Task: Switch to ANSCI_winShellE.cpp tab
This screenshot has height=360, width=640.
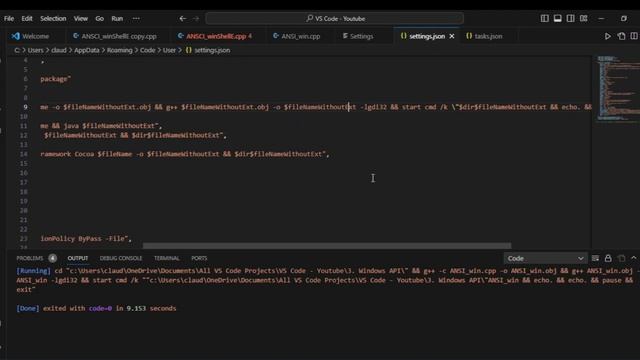Action: click(215, 36)
